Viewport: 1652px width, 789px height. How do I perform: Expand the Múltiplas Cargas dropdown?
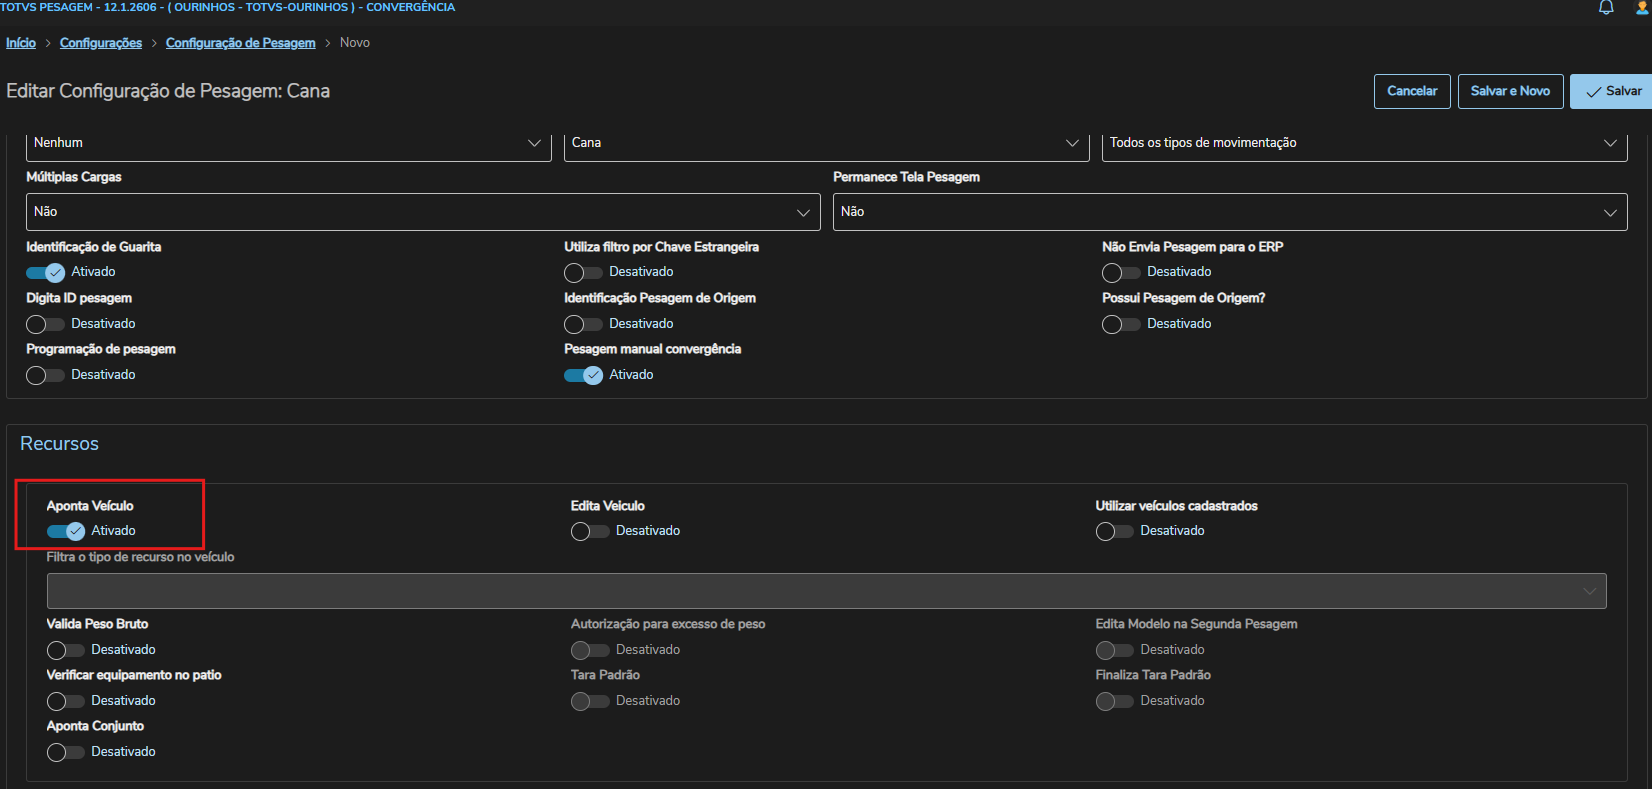pos(423,212)
